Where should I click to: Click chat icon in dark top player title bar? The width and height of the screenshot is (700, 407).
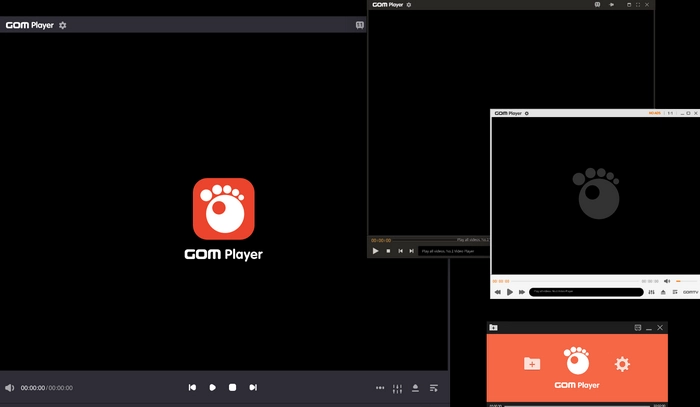pos(597,4)
